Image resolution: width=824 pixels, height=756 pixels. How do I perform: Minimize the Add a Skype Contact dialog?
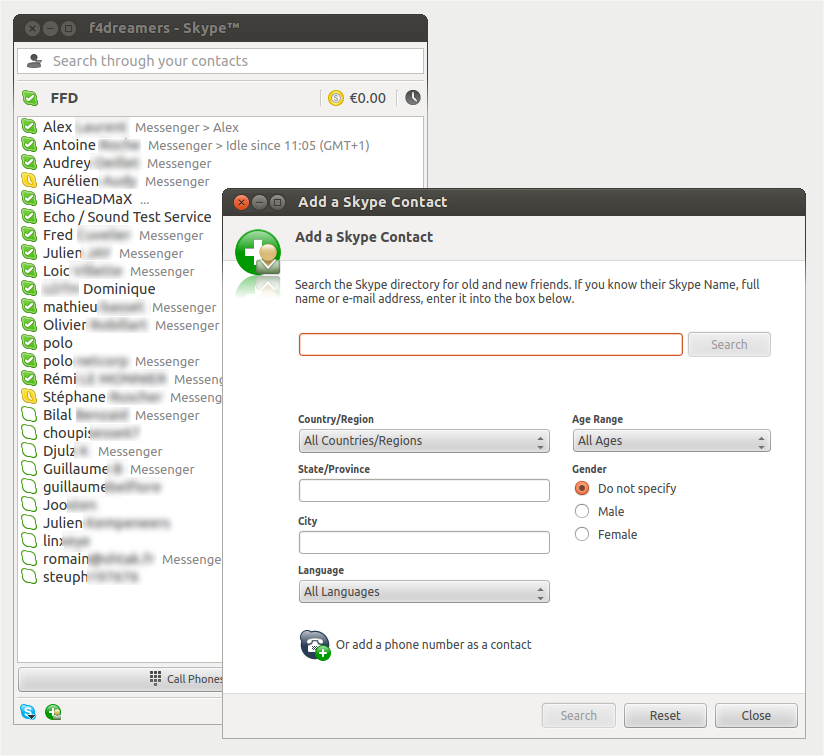point(259,202)
